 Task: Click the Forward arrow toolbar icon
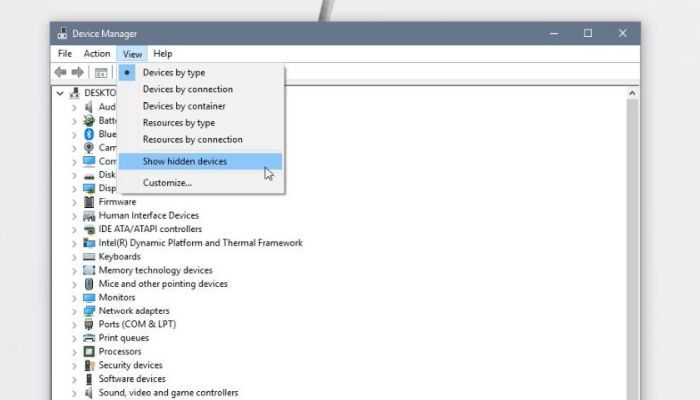(x=76, y=72)
